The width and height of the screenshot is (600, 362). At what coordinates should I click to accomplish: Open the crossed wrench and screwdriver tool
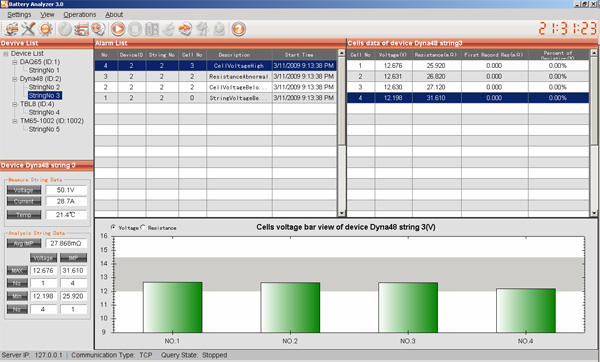28,29
